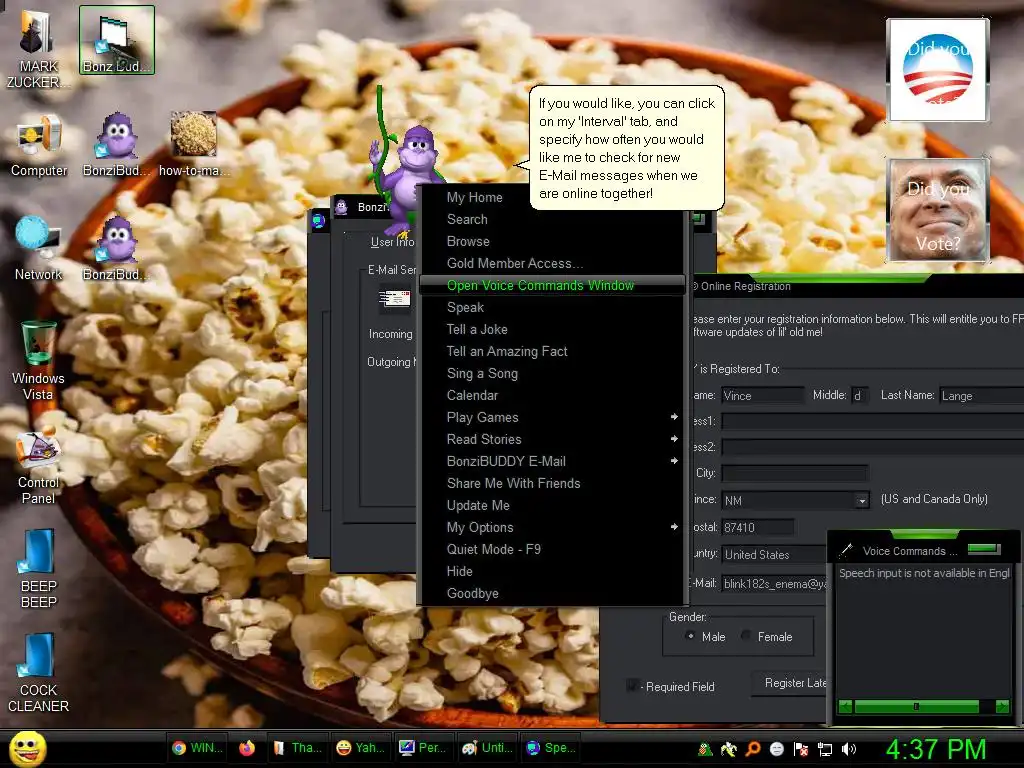Toggle Quiet Mode - F9
Screen dimensions: 1024x768
(551, 549)
